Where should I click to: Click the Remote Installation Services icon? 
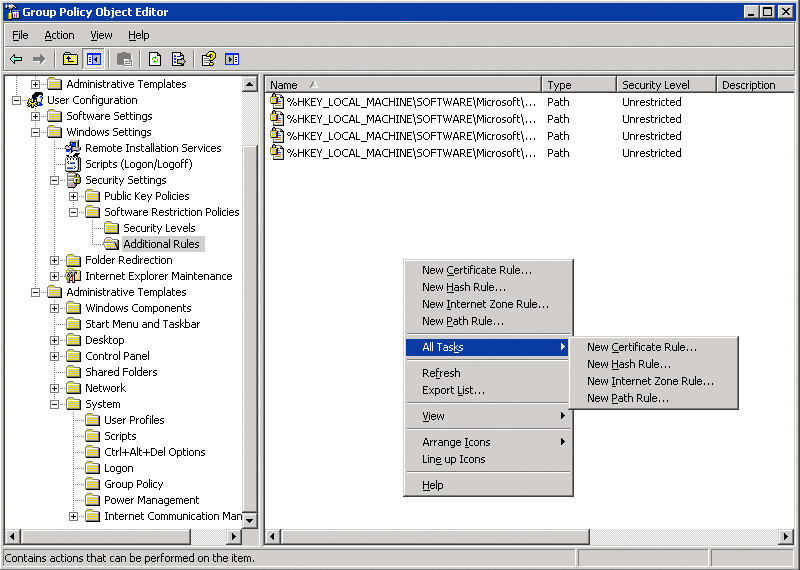coord(73,148)
